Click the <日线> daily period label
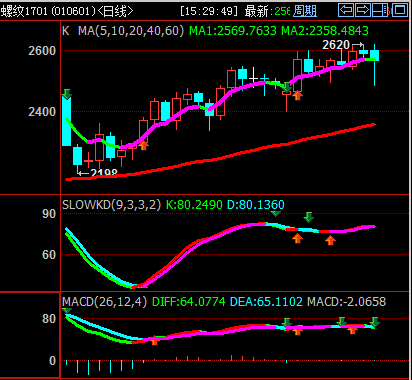The image size is (412, 380). pyautogui.click(x=115, y=11)
